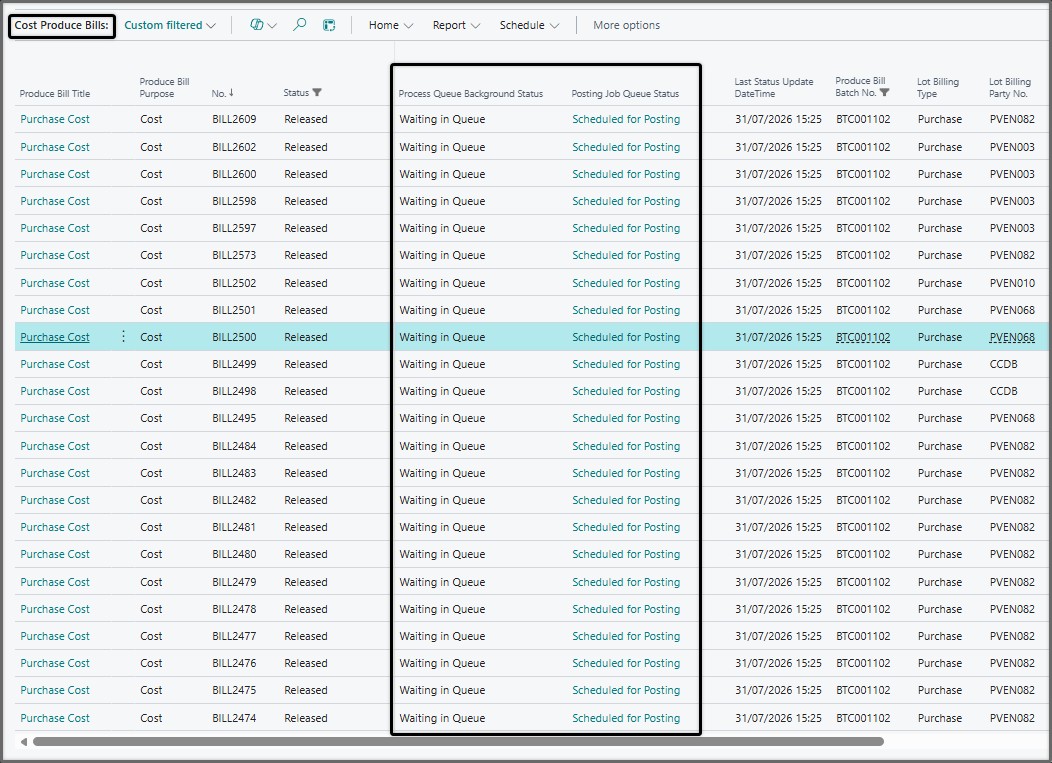Click the Lot Billing Type column header
Viewport: 1052px width, 763px height.
pyautogui.click(x=937, y=87)
